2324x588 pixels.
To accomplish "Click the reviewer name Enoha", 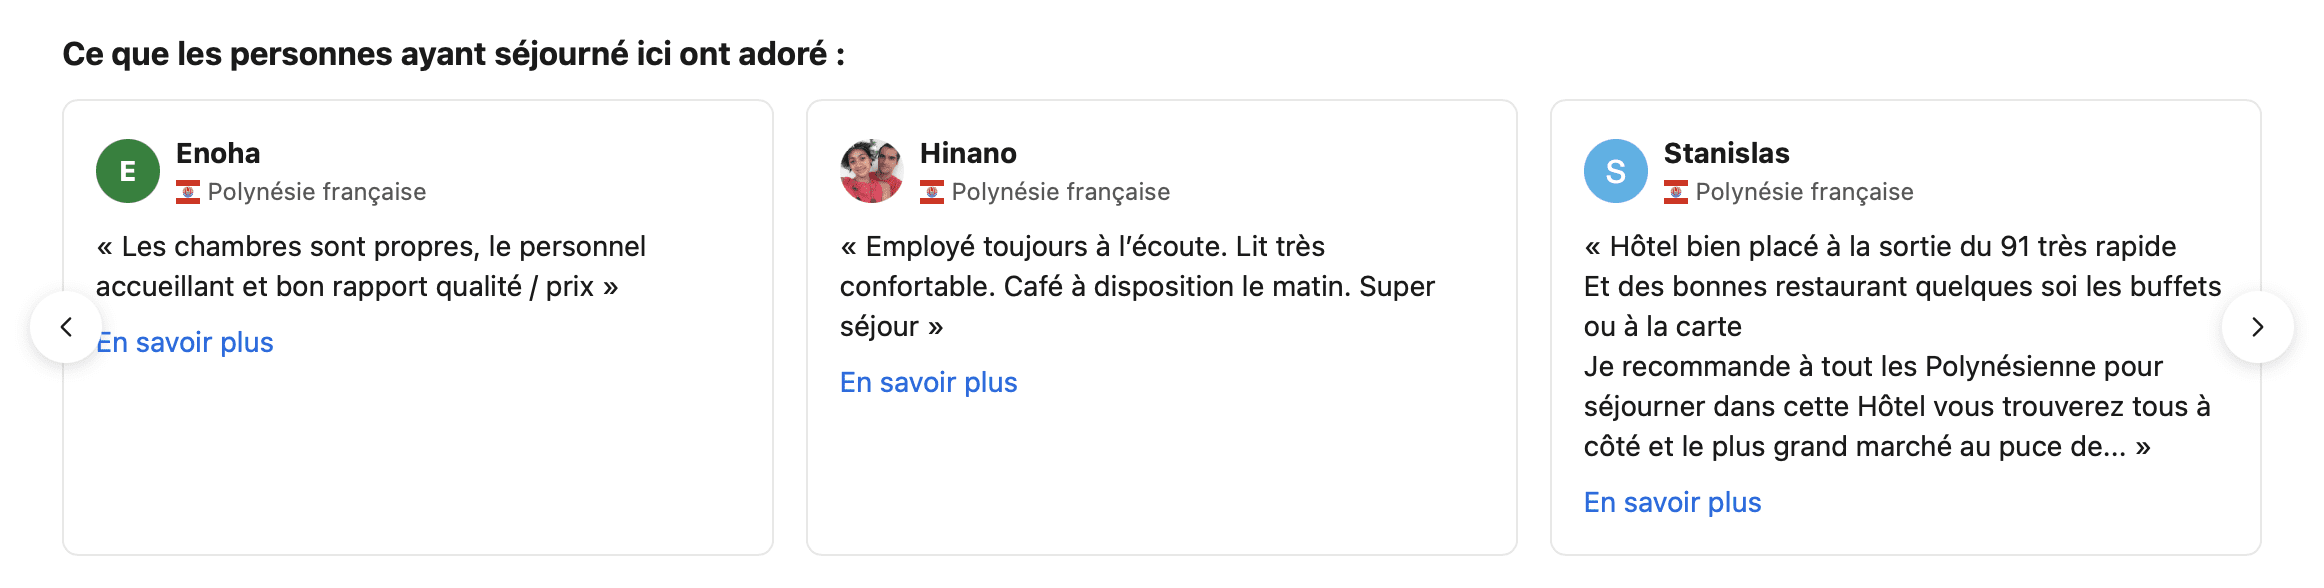I will click(x=218, y=153).
